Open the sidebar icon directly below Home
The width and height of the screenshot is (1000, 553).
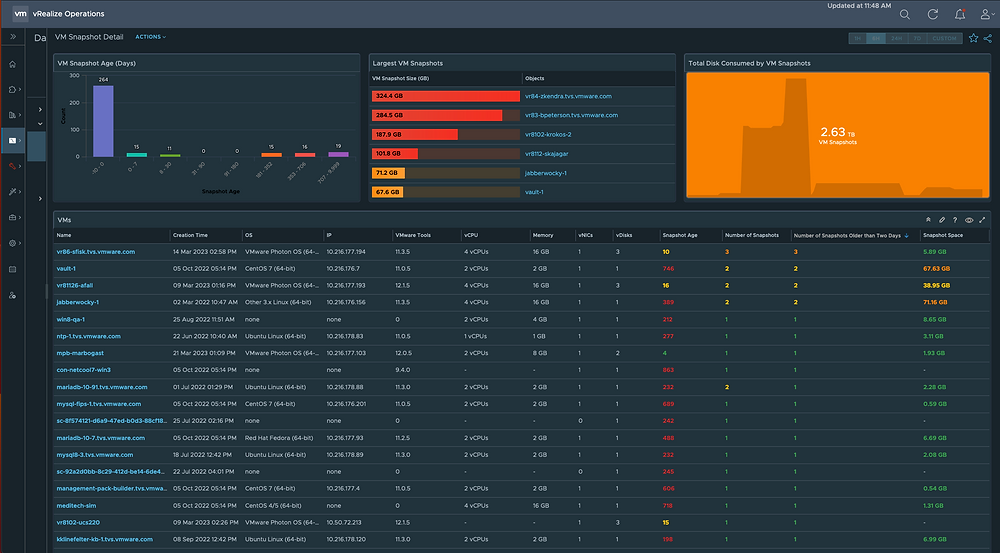pyautogui.click(x=12, y=89)
